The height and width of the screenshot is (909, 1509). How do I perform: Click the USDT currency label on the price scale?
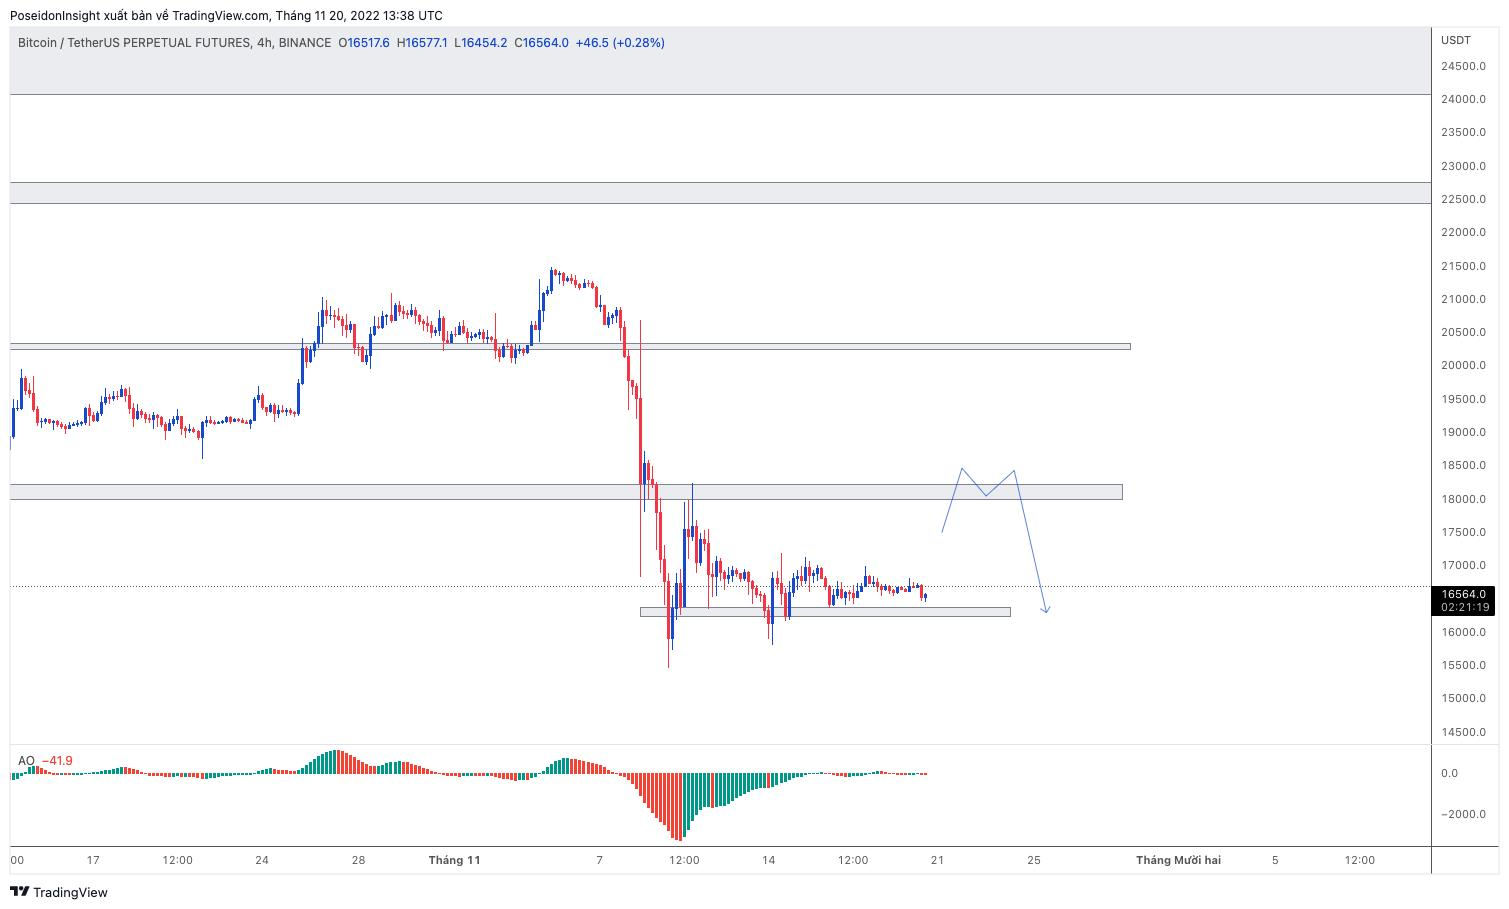pos(1455,40)
